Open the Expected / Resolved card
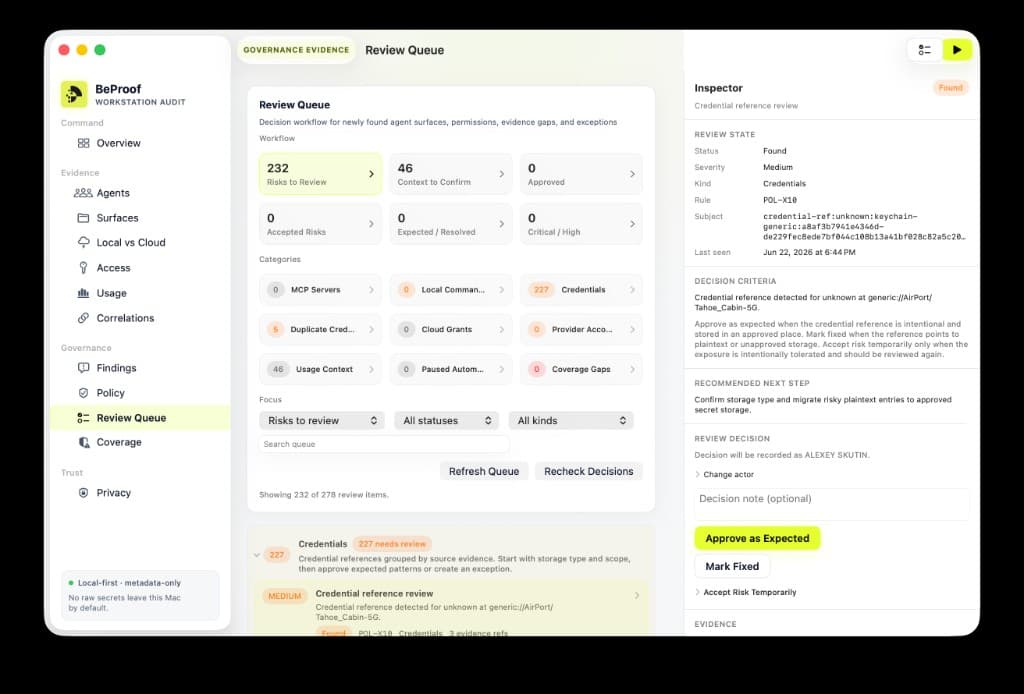The height and width of the screenshot is (694, 1024). [451, 224]
